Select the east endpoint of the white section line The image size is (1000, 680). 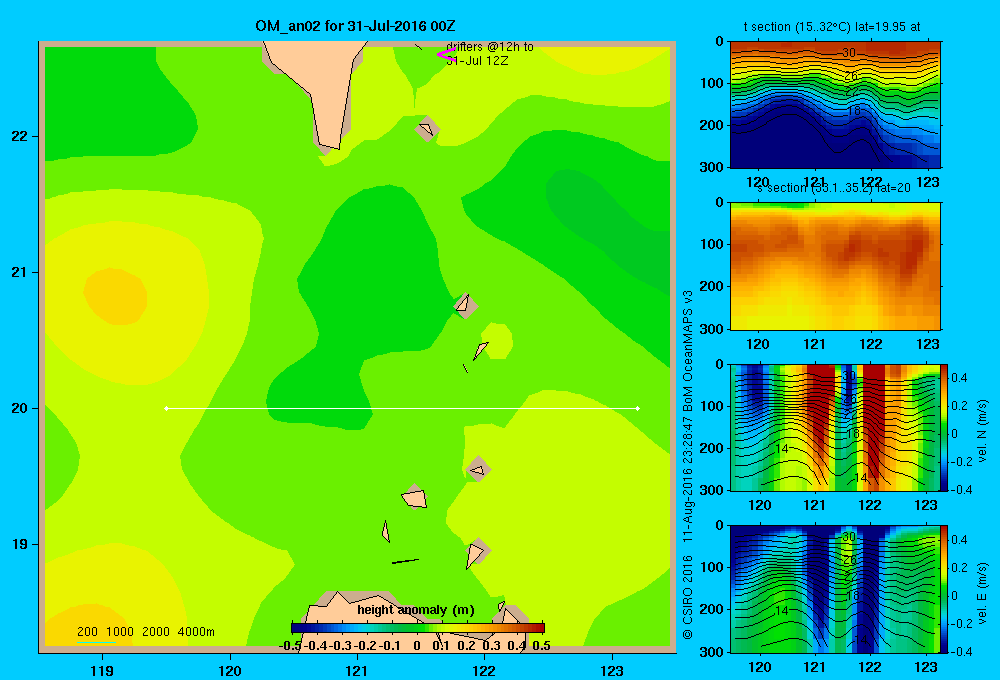638,408
